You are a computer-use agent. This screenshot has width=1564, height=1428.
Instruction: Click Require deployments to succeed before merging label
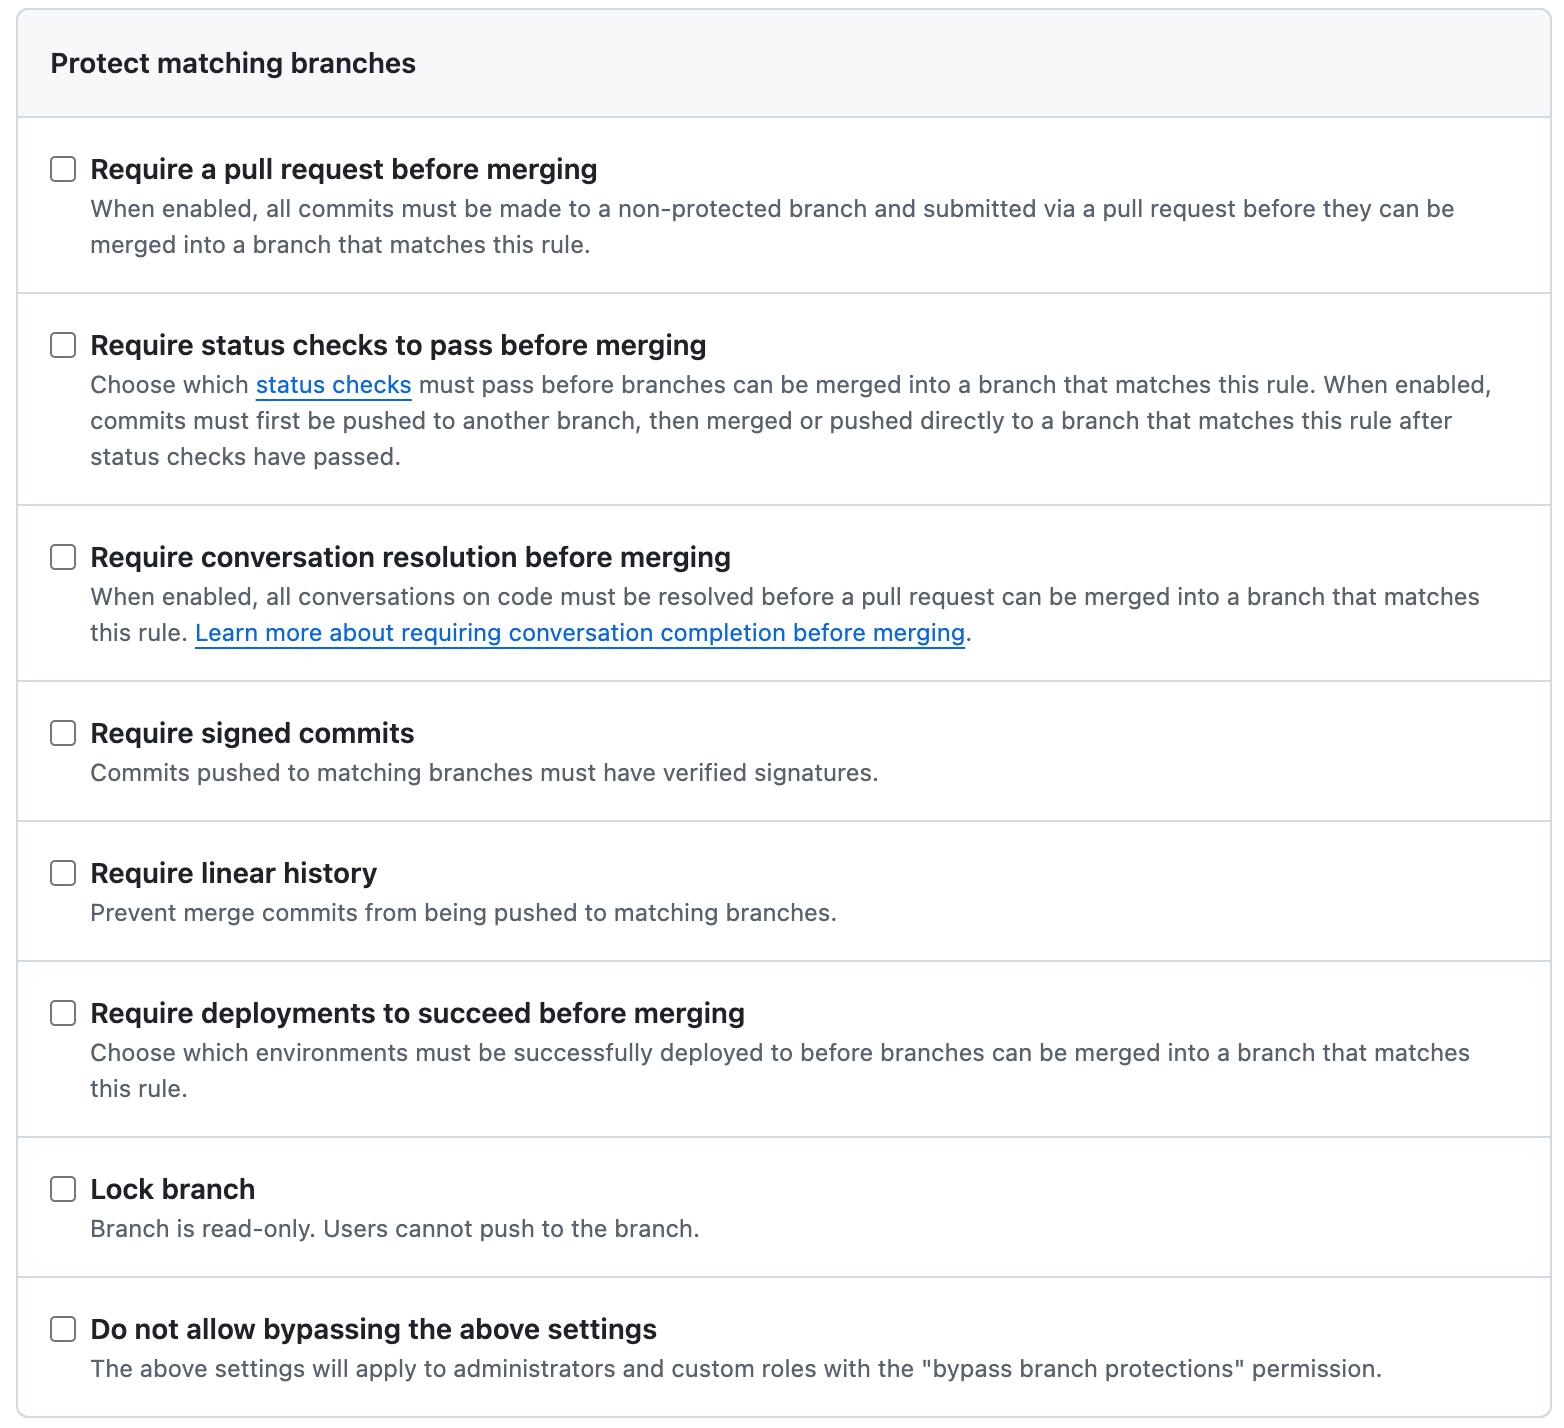(418, 1013)
